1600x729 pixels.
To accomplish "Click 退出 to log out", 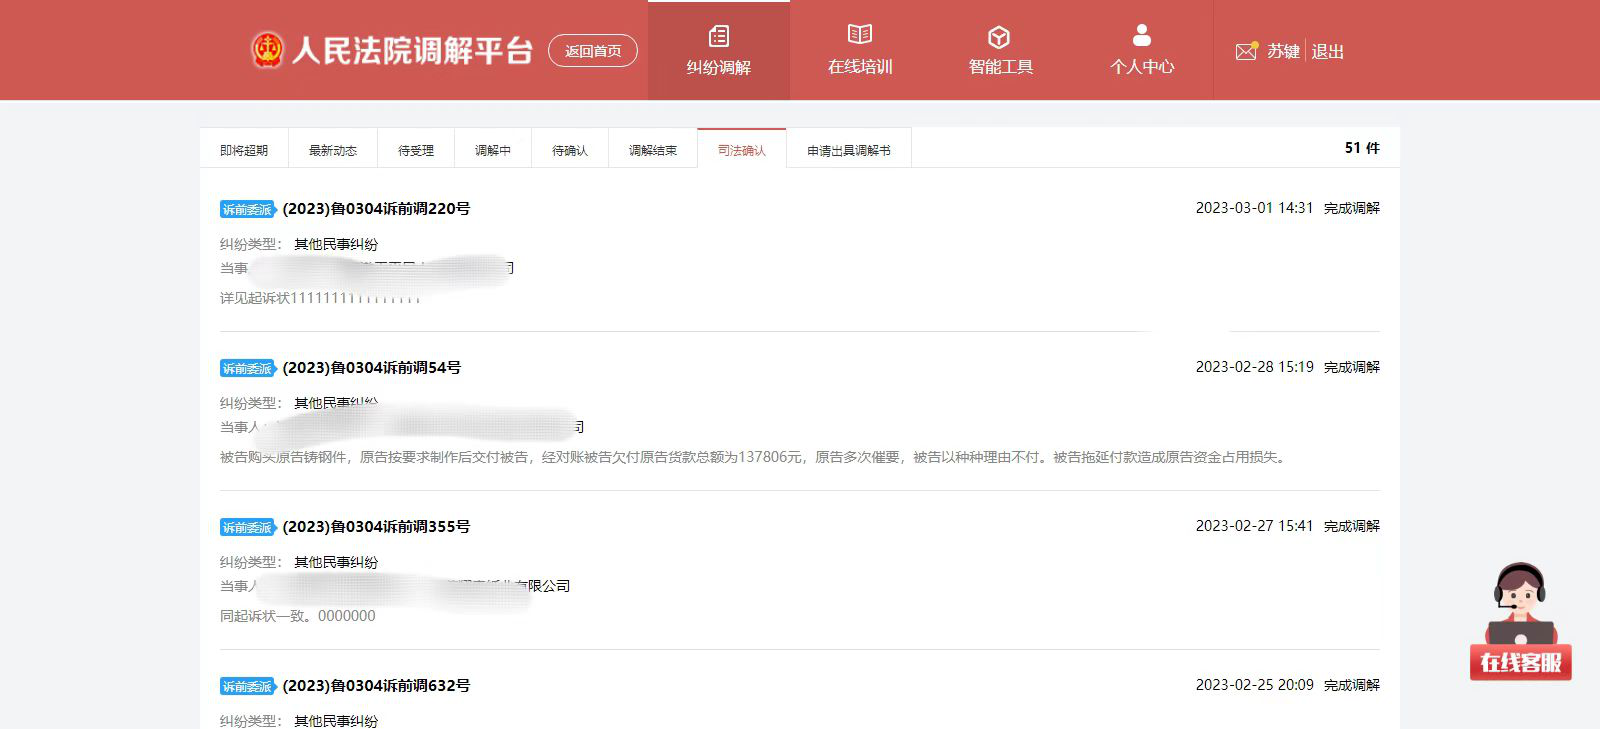I will pos(1327,51).
